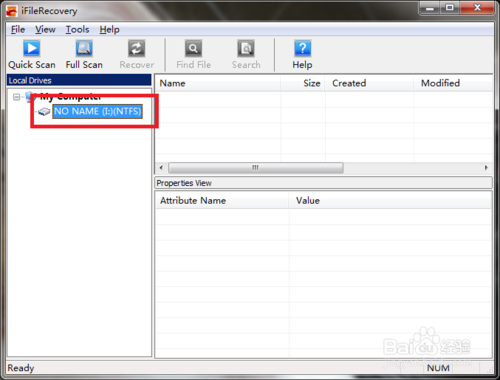Open Help via the question mark icon
This screenshot has height=380, width=500.
(302, 49)
